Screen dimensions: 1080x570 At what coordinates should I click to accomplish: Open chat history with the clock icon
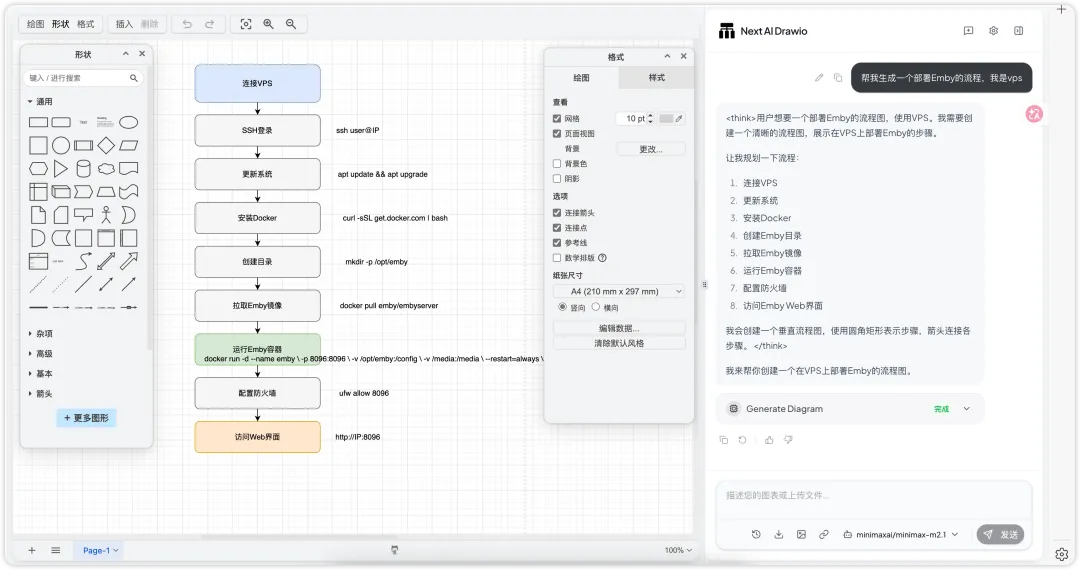(756, 534)
